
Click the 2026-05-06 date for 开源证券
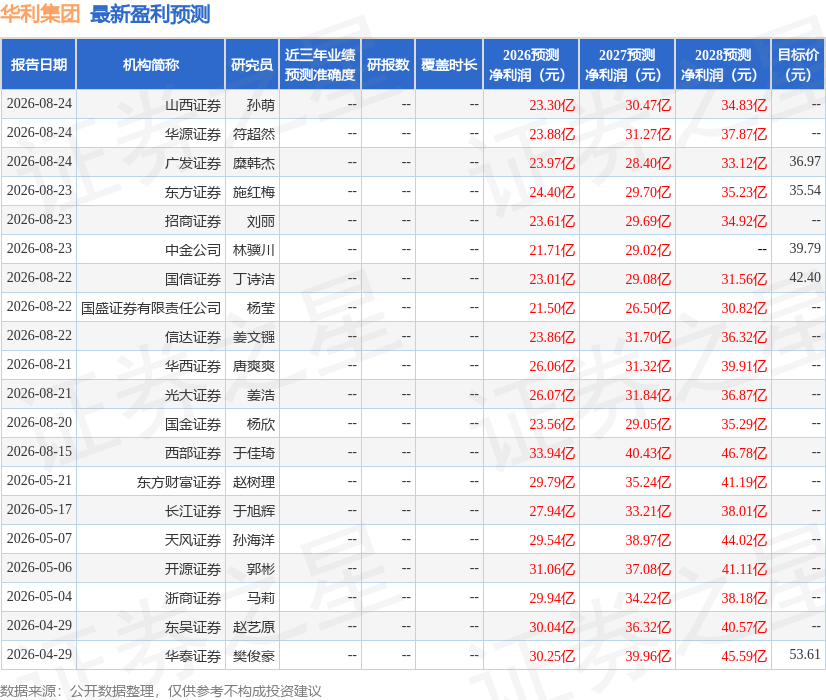point(40,567)
